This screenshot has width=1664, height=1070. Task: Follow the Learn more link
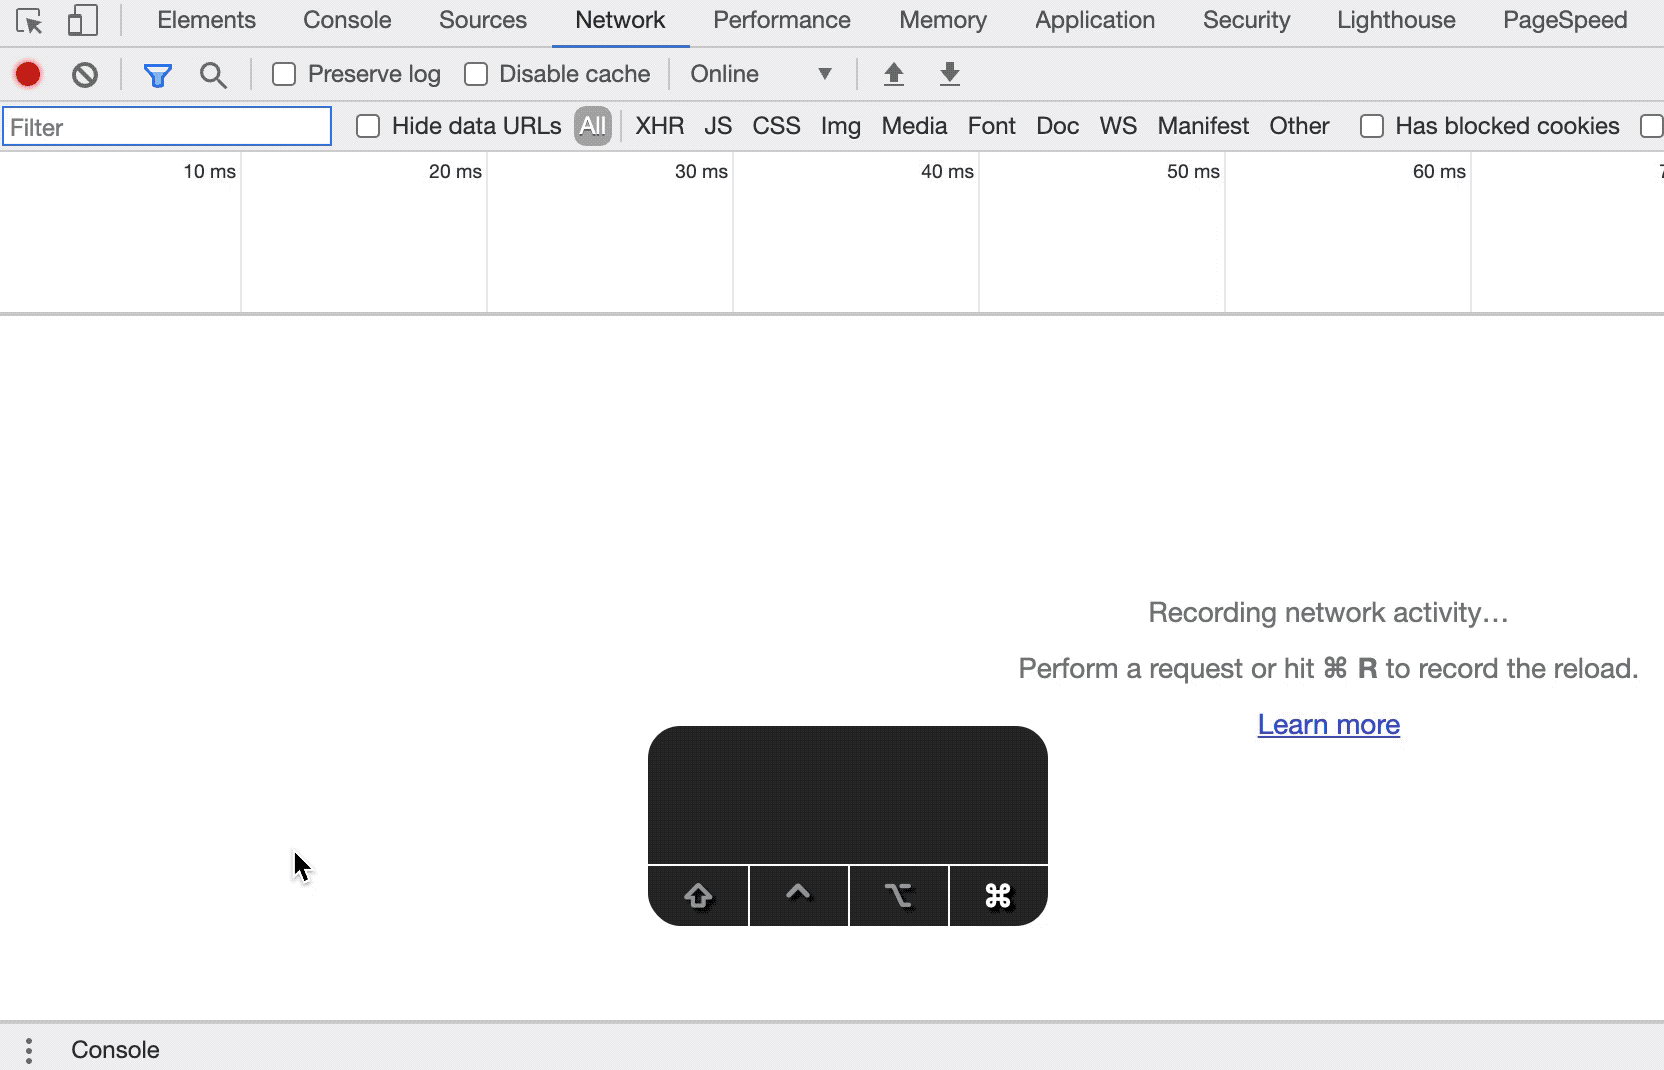(x=1328, y=725)
